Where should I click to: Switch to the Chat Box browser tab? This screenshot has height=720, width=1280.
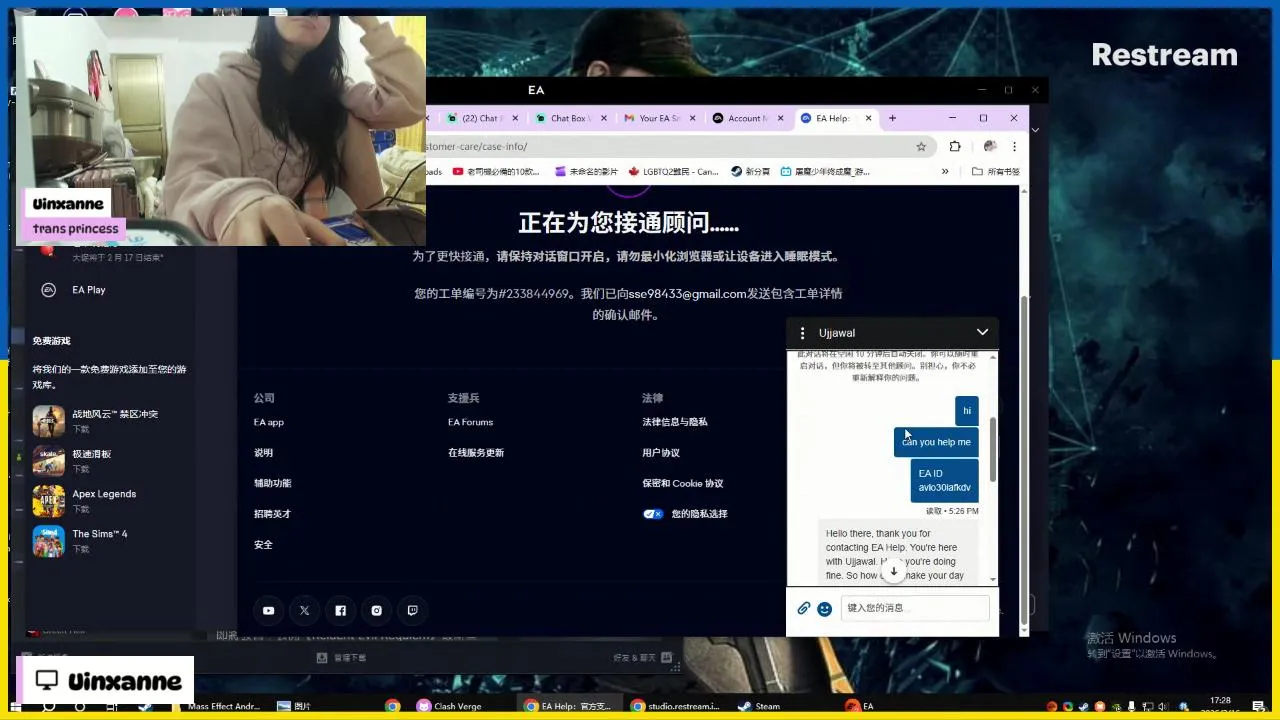570,118
